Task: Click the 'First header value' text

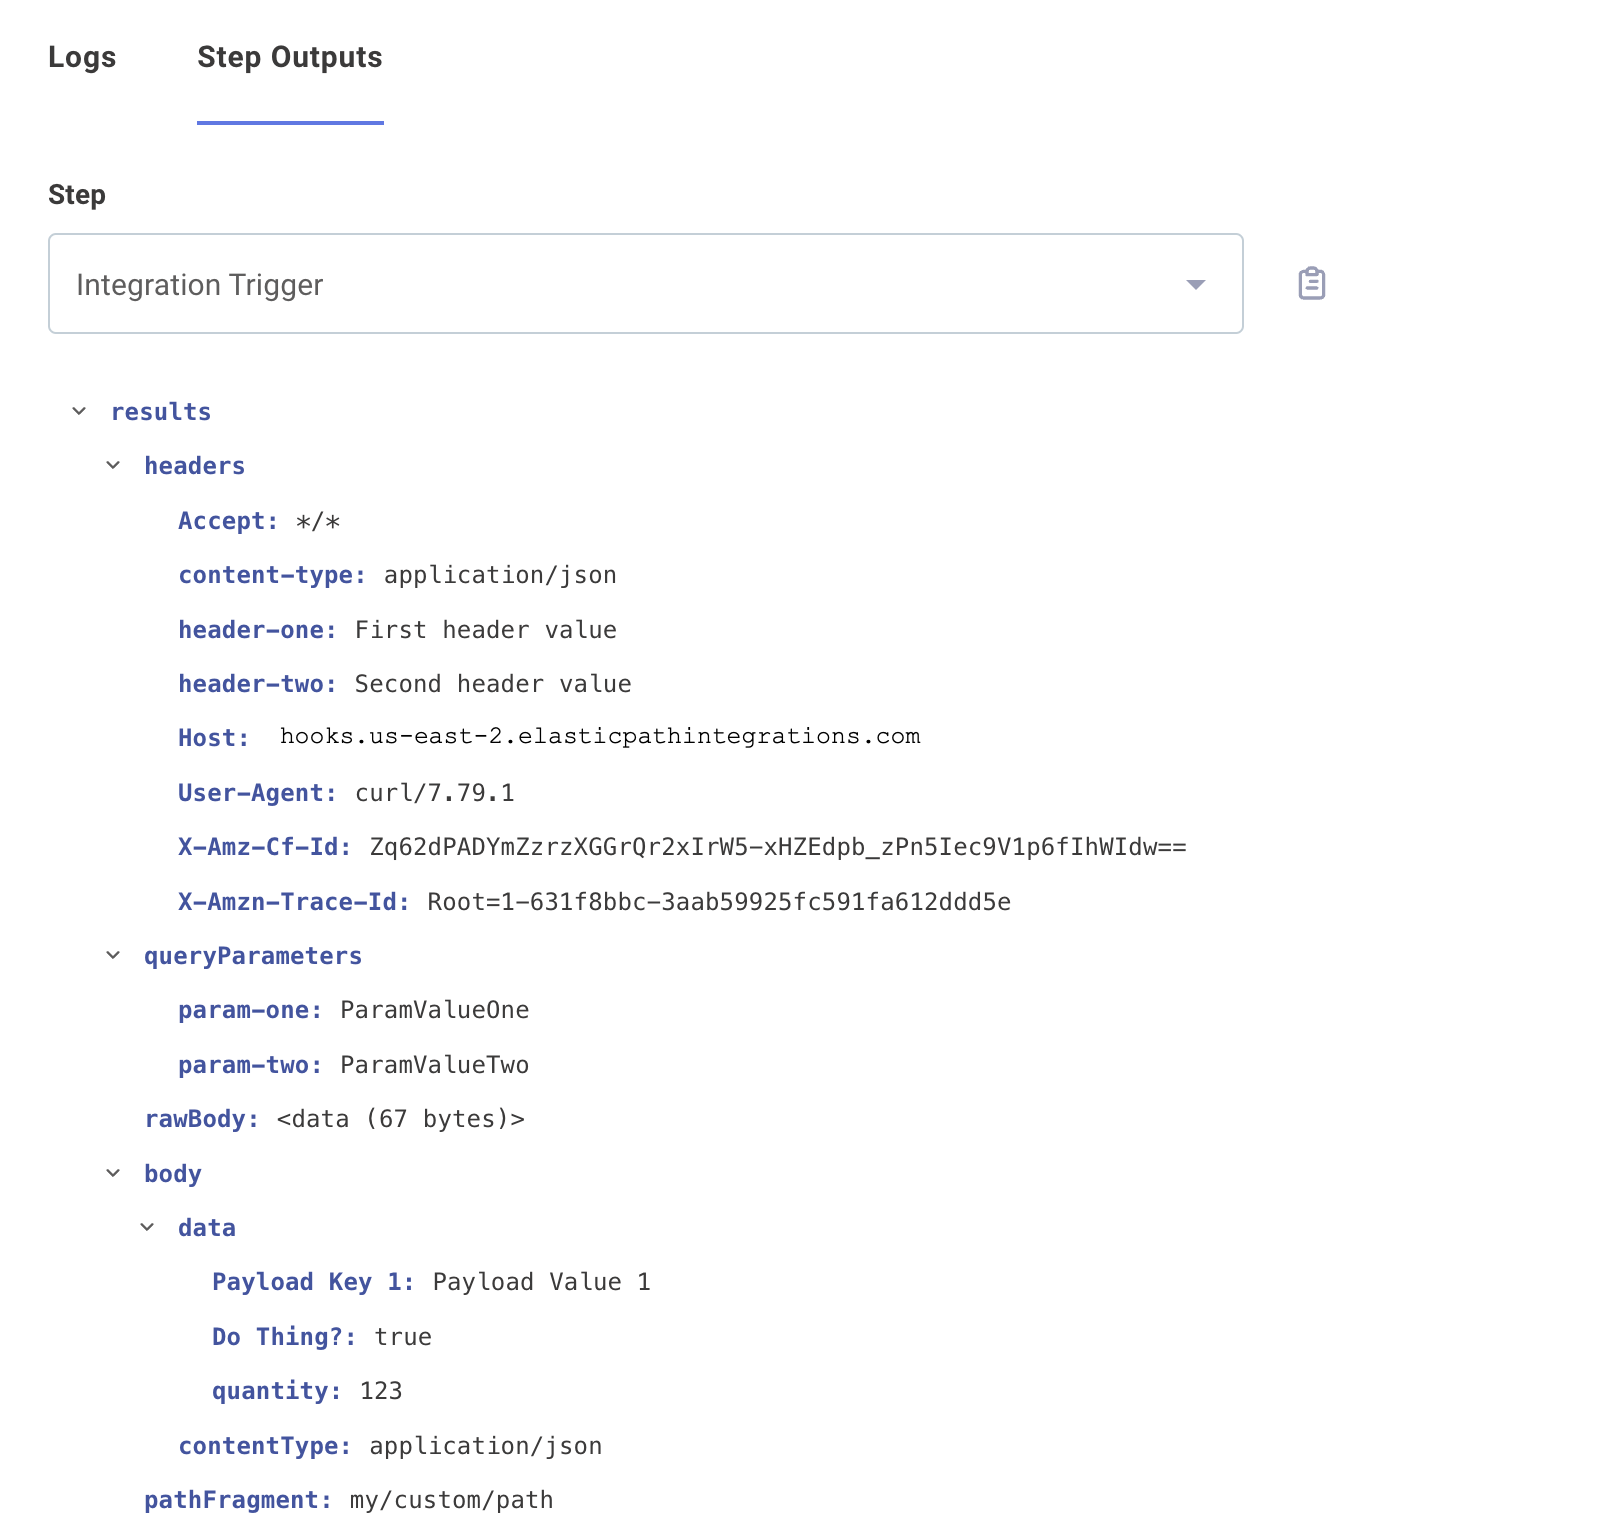Action: (x=486, y=630)
